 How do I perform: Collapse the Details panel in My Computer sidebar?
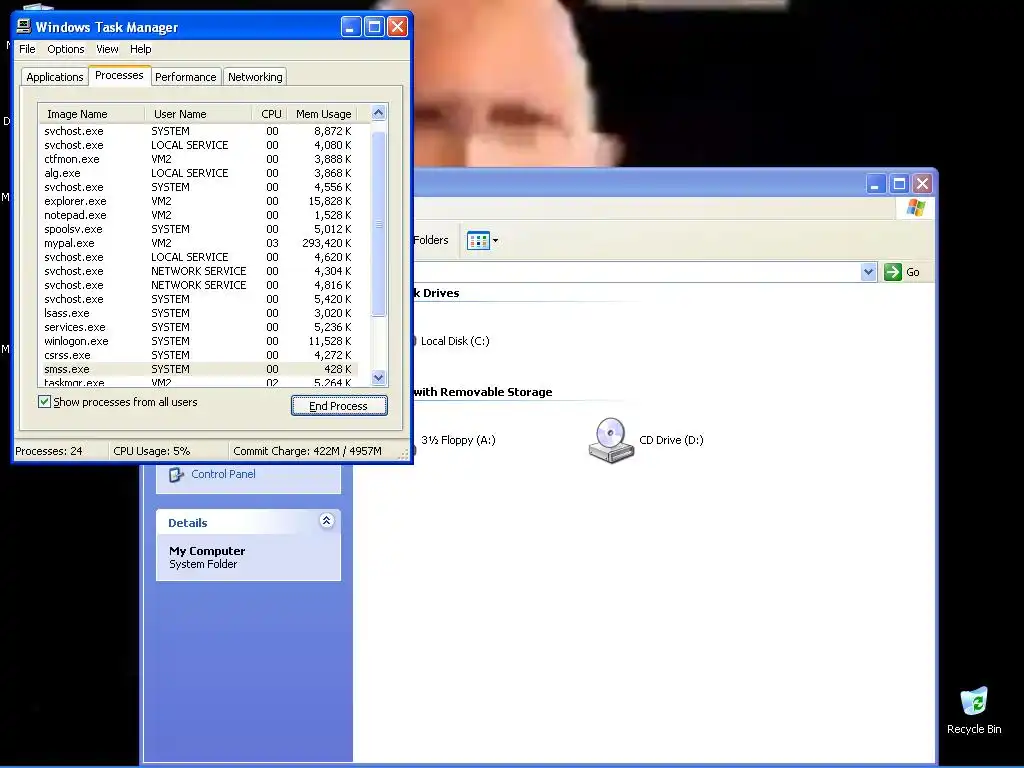(327, 520)
